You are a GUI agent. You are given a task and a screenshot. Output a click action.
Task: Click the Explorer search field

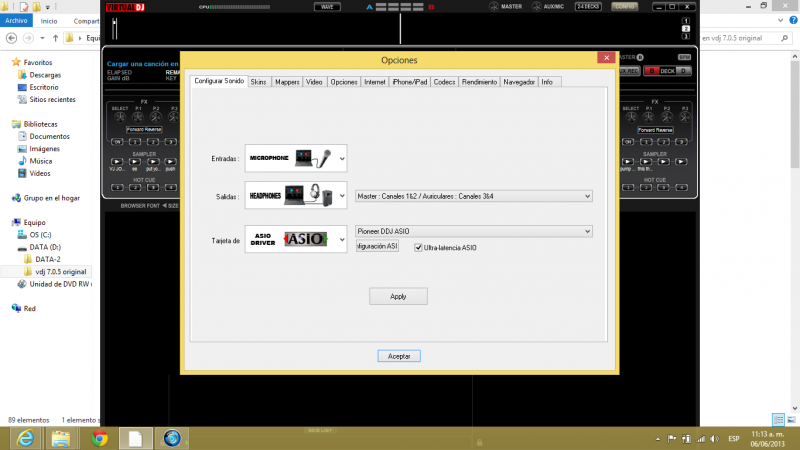coord(745,38)
